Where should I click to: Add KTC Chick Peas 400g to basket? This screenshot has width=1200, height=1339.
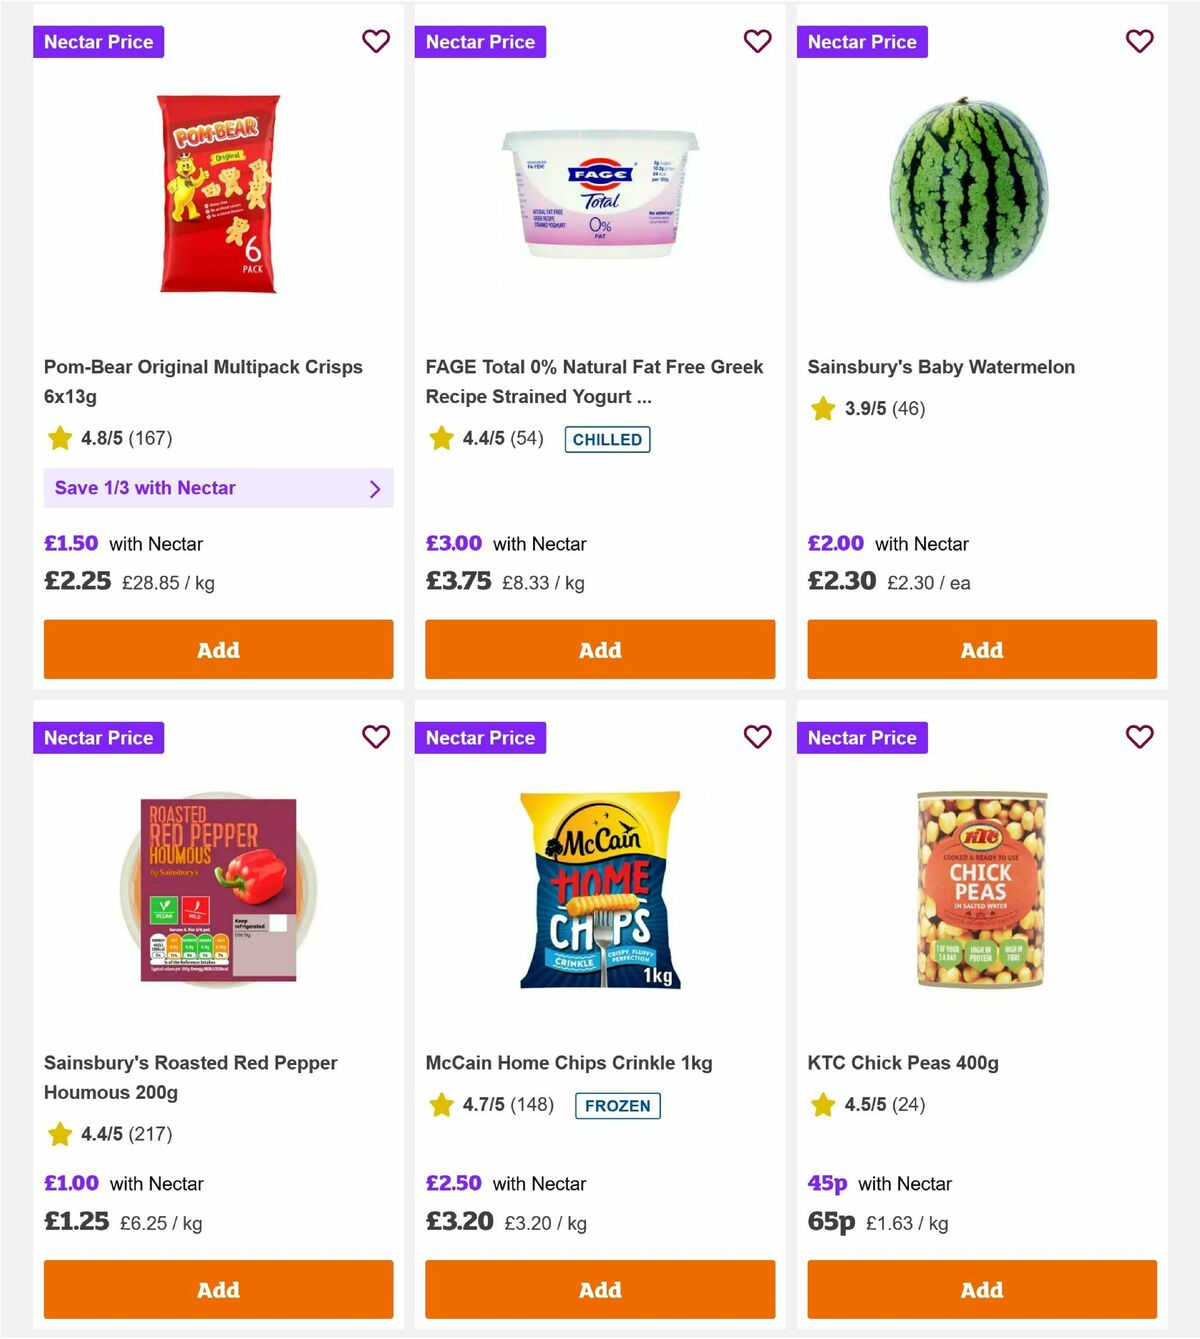[x=981, y=1290]
